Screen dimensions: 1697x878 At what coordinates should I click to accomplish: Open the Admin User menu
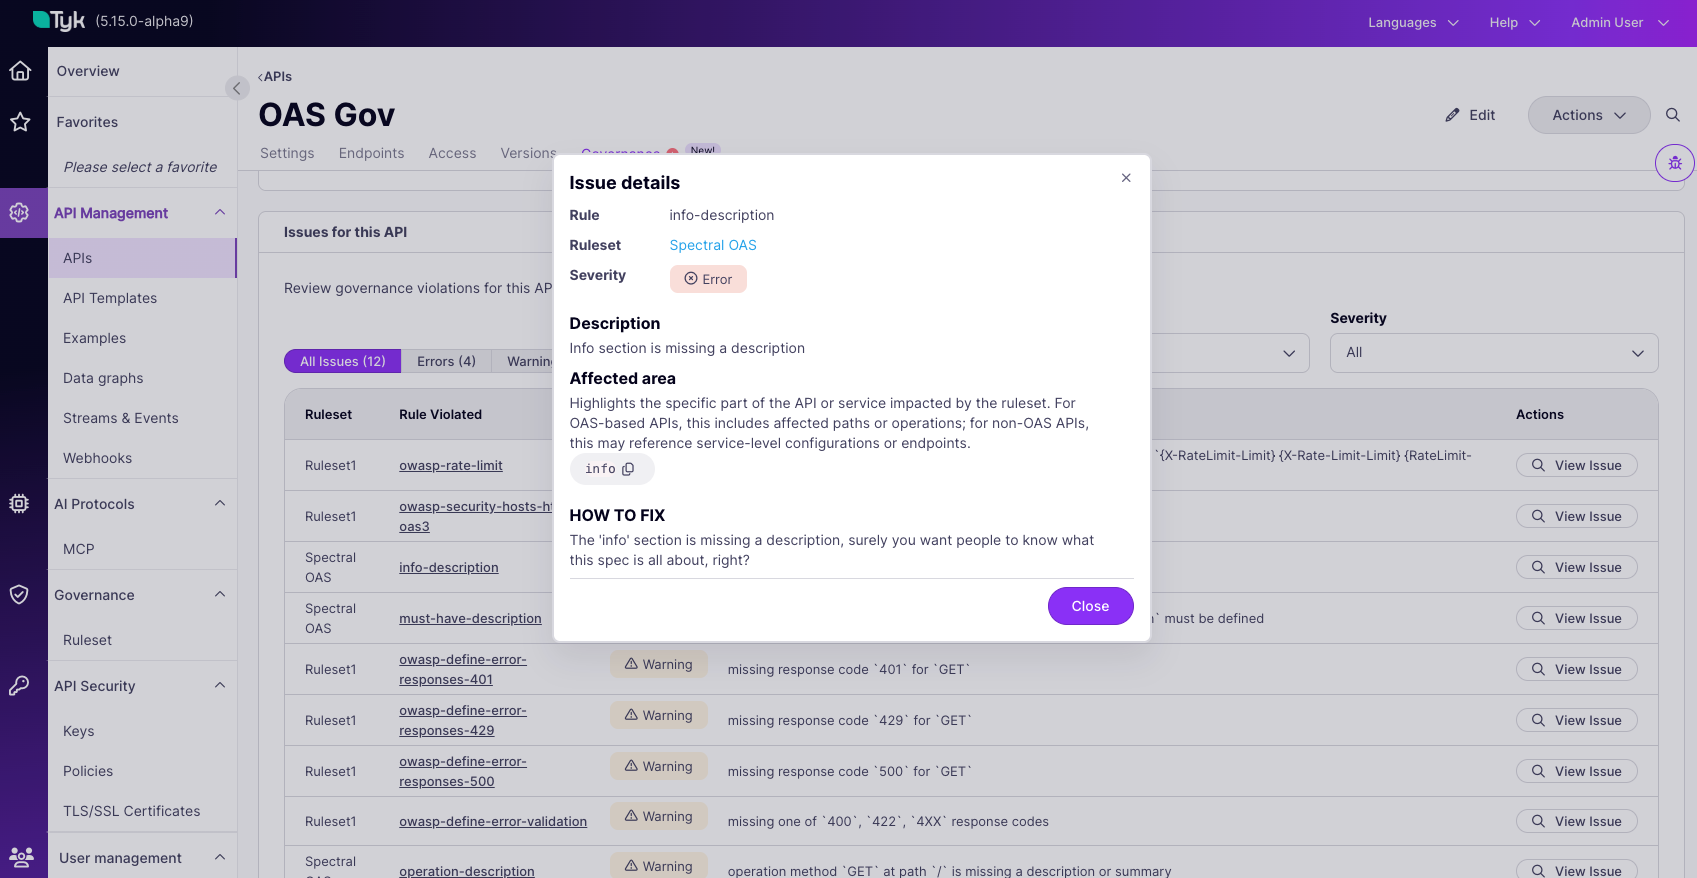1620,22
